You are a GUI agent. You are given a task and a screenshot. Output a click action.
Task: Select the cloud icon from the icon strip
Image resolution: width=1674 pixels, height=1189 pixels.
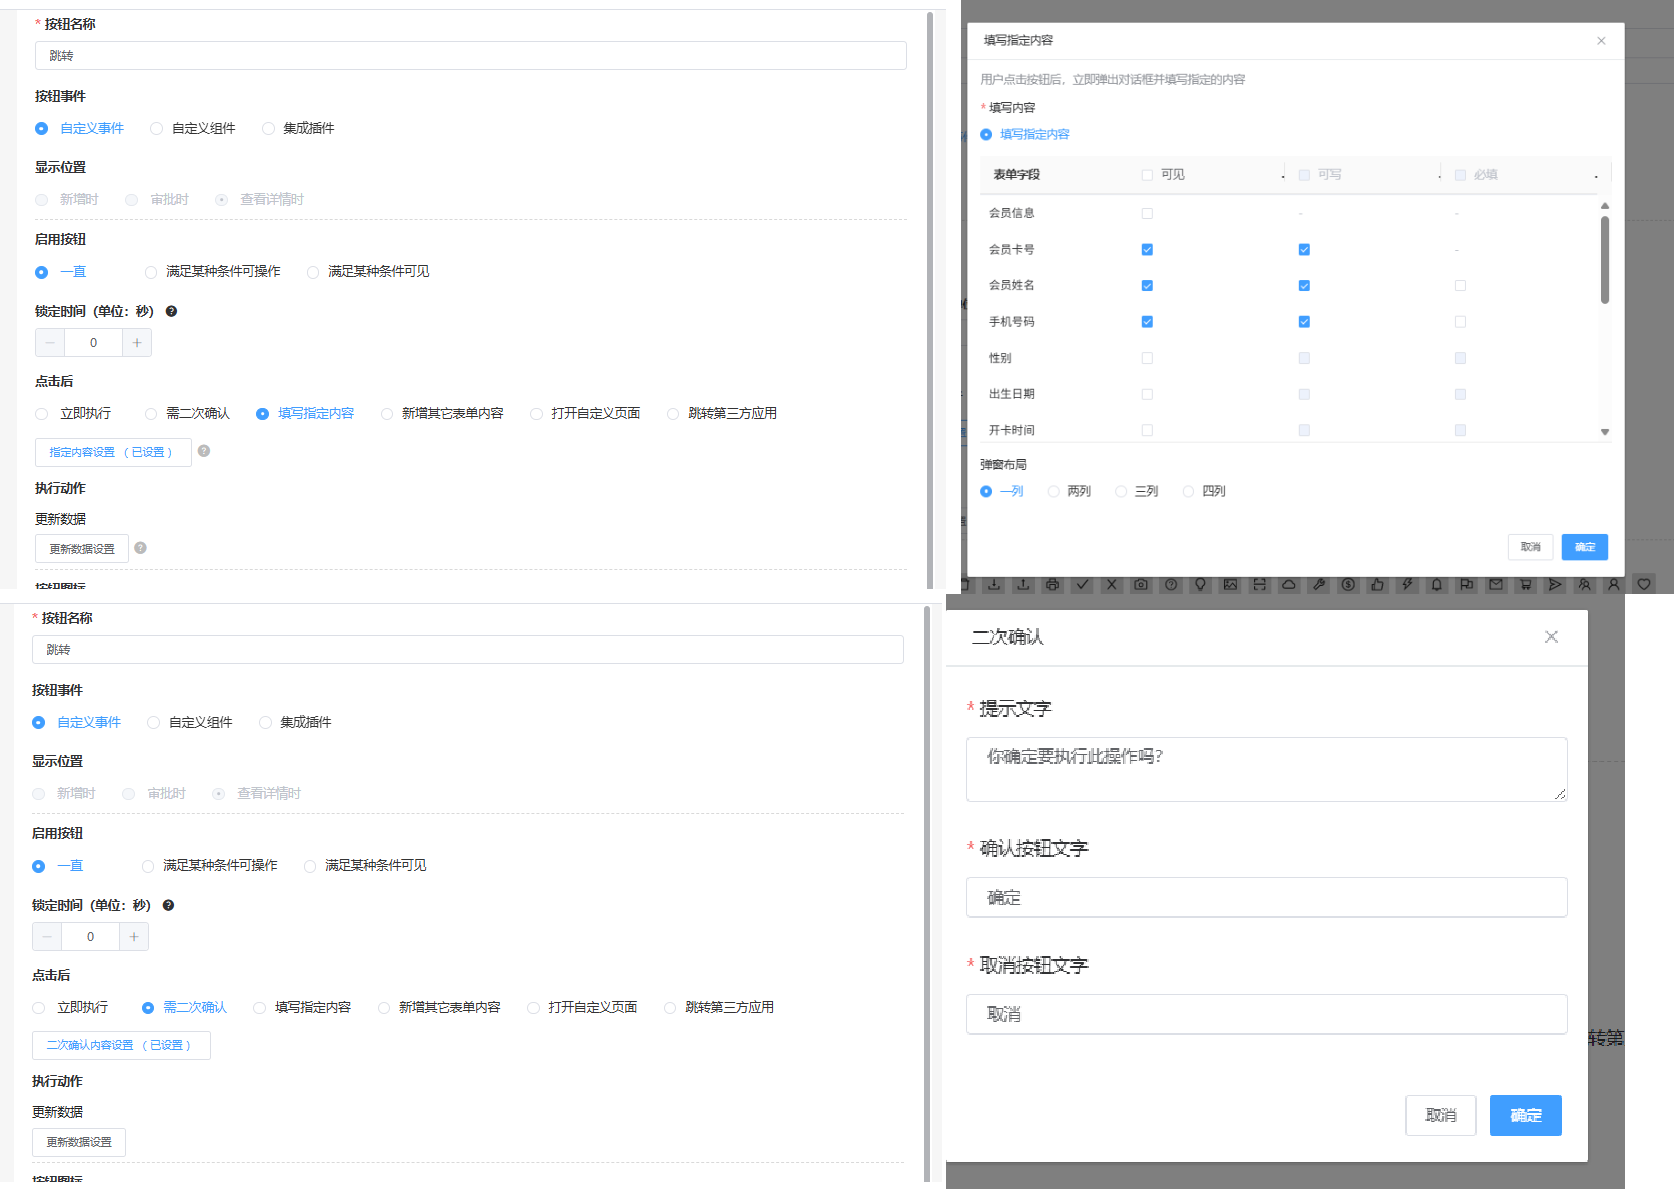[x=1288, y=585]
